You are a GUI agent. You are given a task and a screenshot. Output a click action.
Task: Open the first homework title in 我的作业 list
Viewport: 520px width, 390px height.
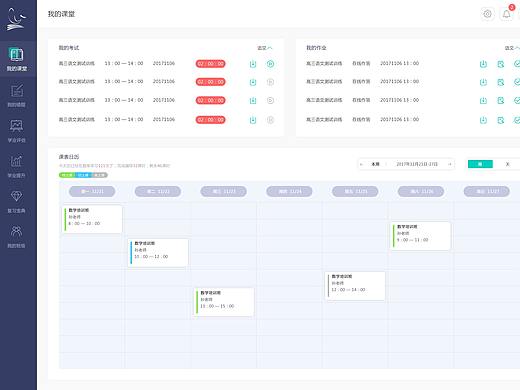(324, 63)
